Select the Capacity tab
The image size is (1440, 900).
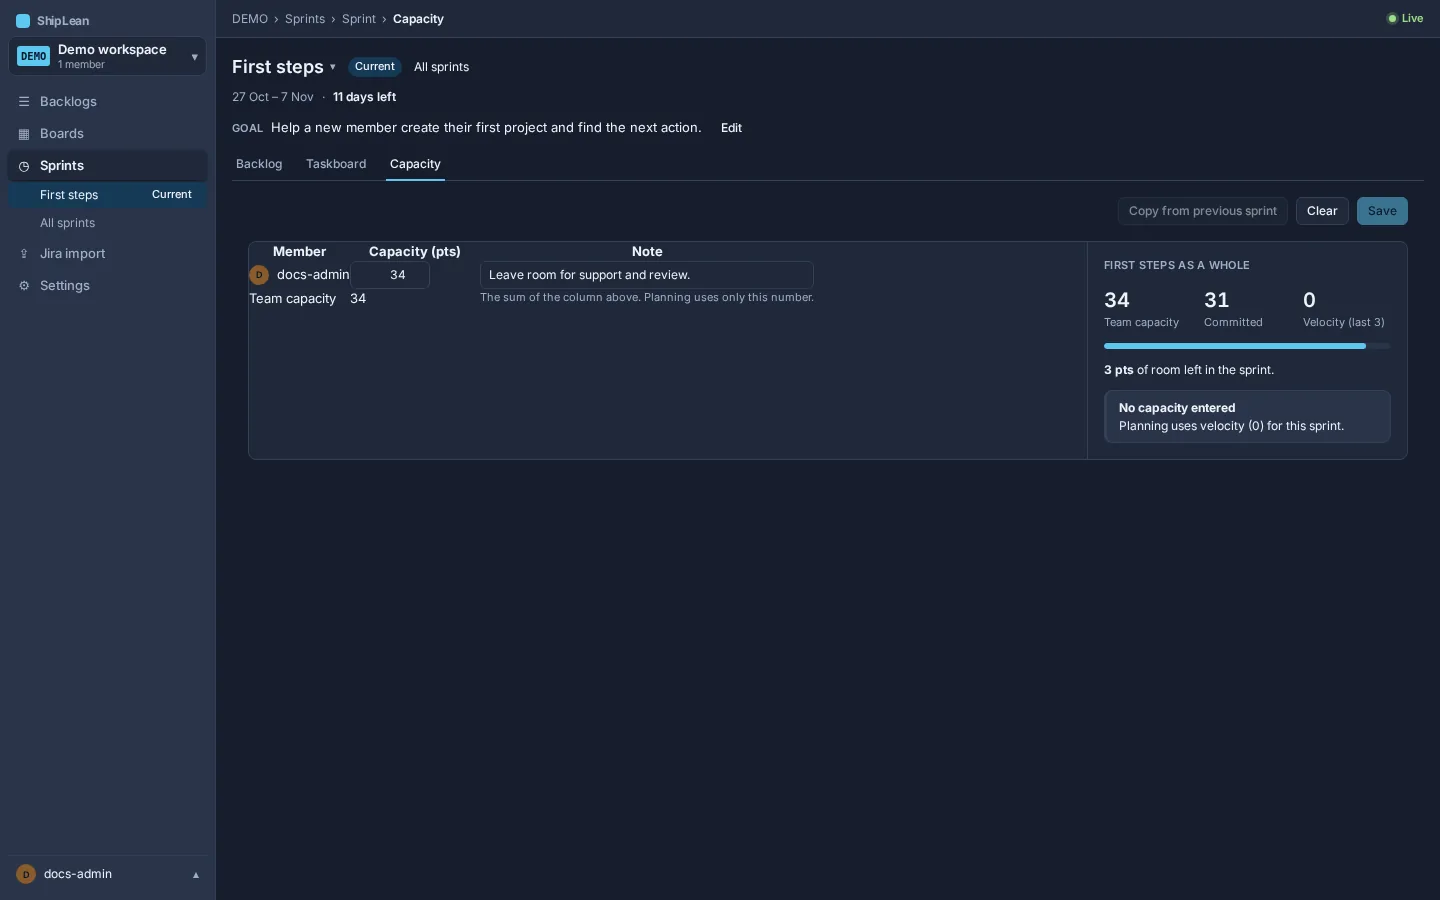(x=415, y=164)
